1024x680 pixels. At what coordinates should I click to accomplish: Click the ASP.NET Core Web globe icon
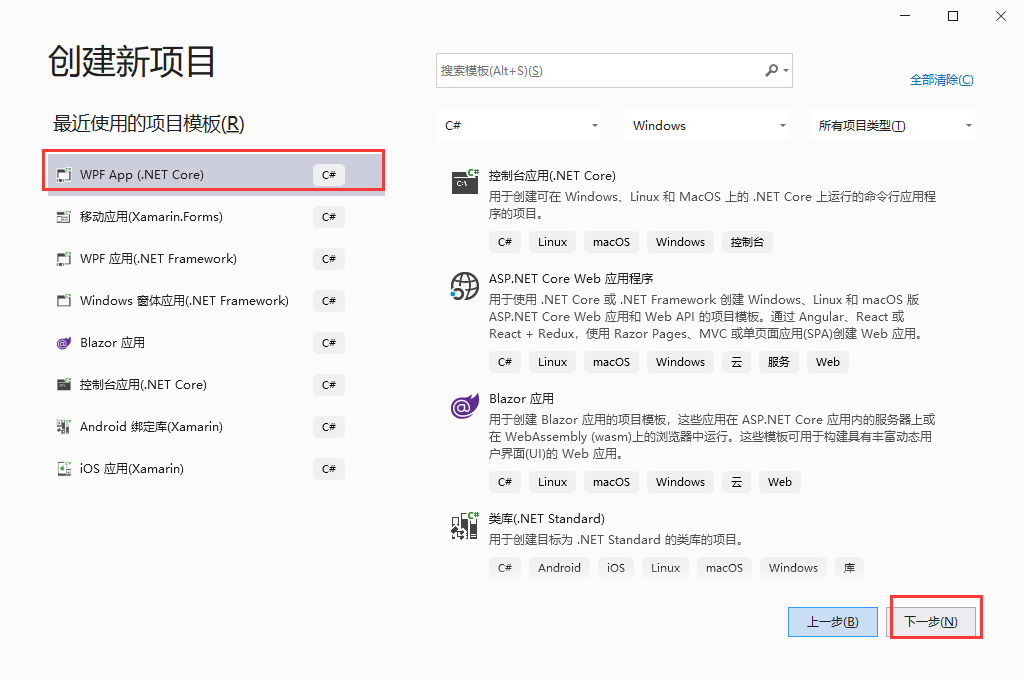pos(464,287)
